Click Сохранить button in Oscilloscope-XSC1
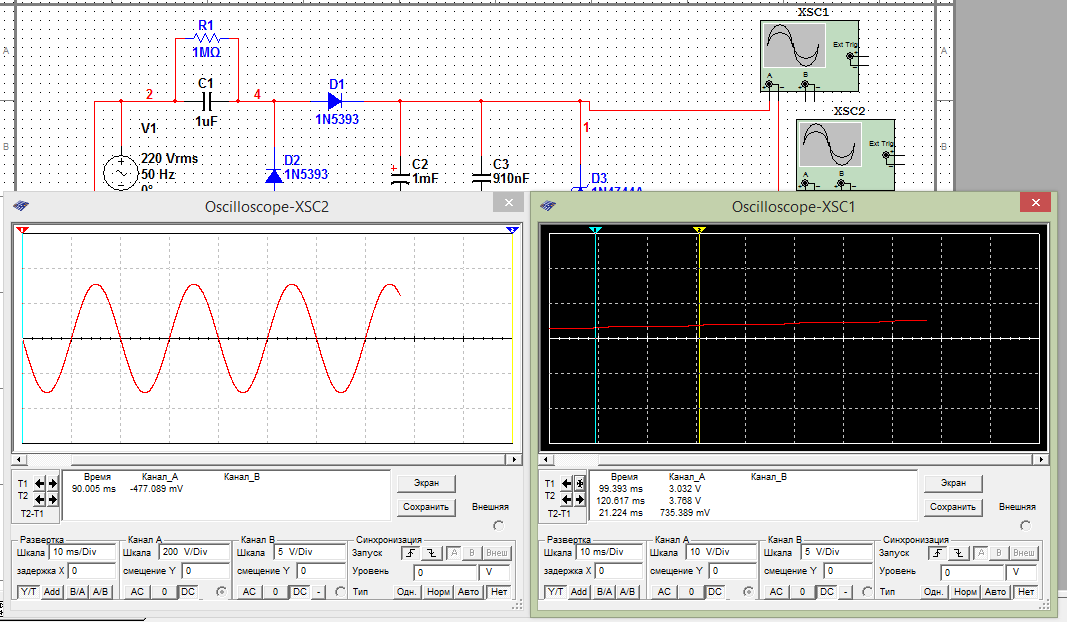 point(953,507)
